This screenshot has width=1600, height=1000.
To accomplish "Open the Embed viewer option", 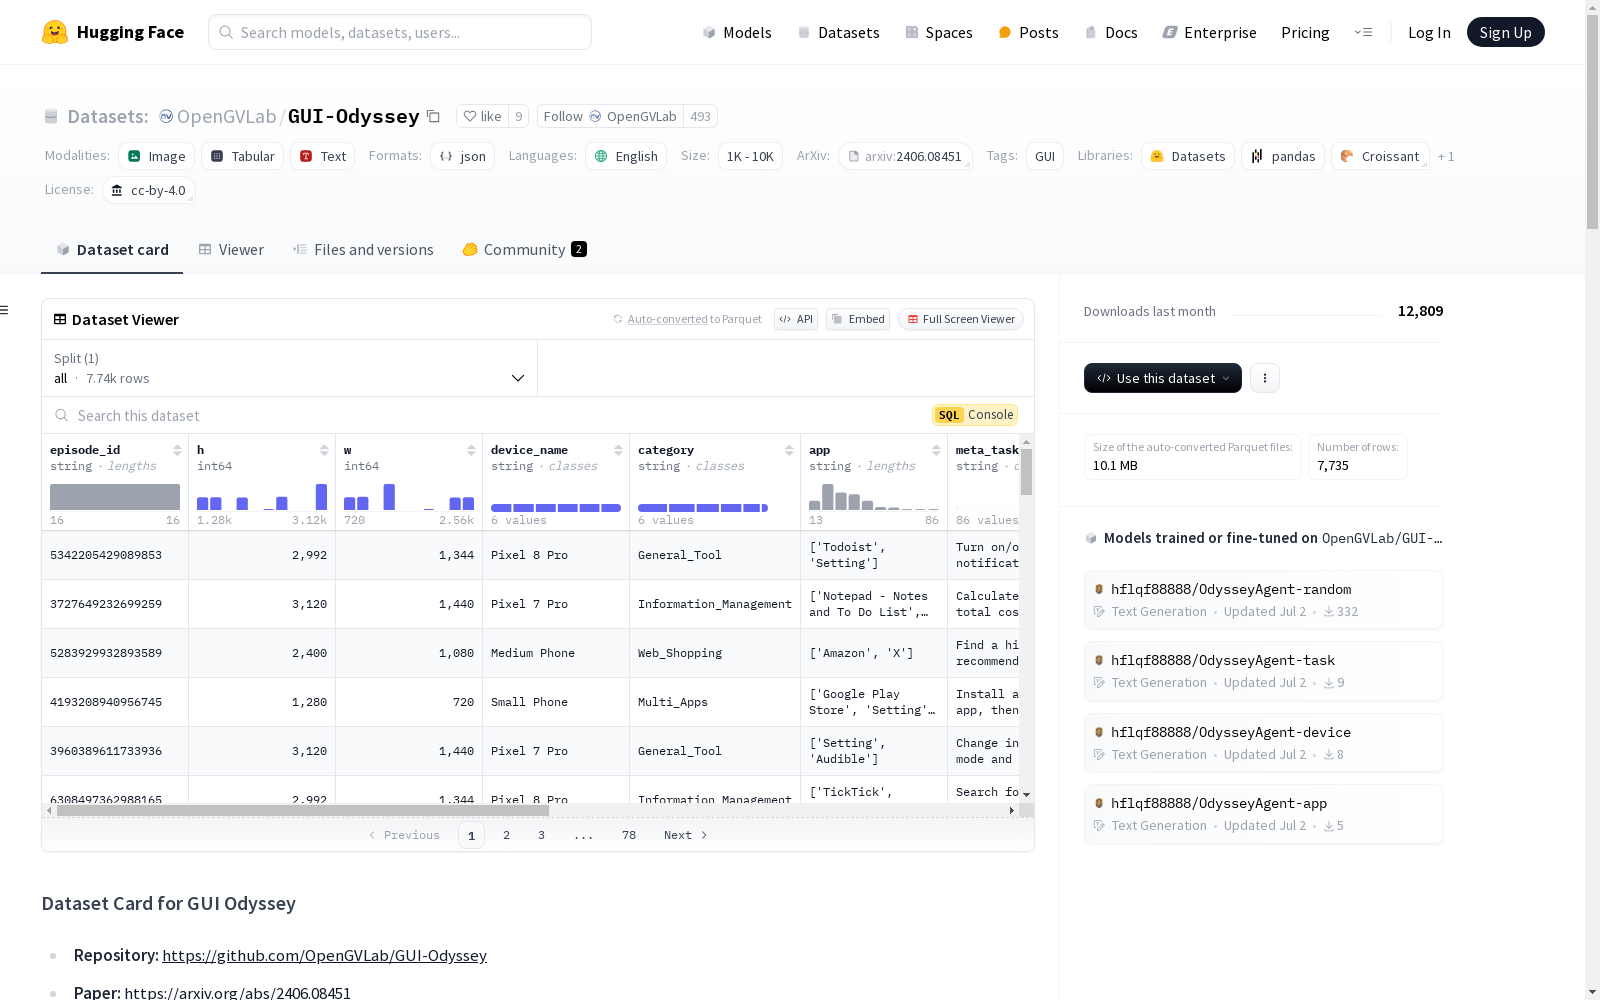I will 858,319.
